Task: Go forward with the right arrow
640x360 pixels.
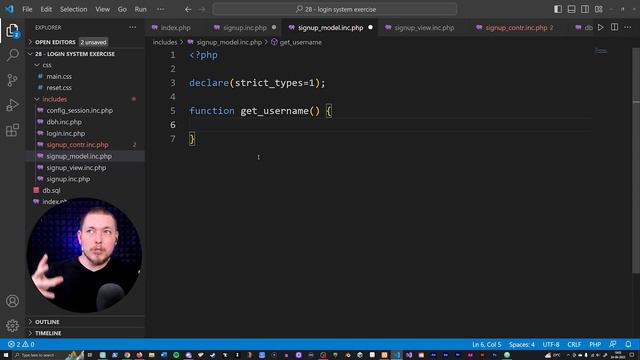Action: point(202,9)
